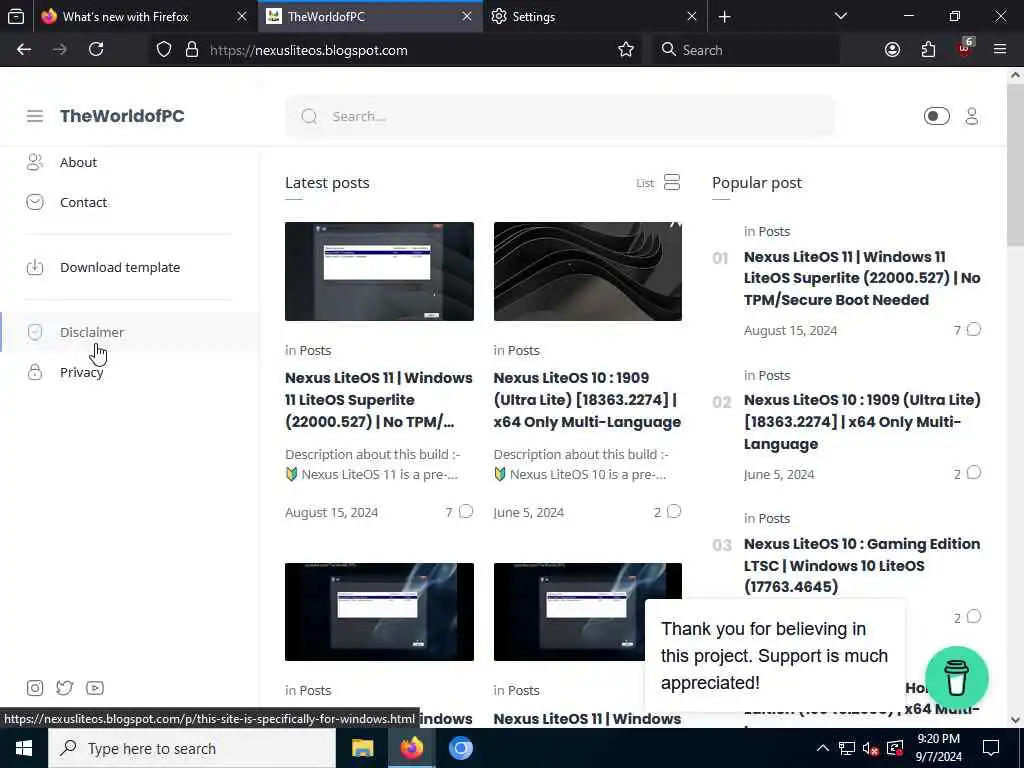
Task: Open the Twitter social icon
Action: pyautogui.click(x=65, y=688)
